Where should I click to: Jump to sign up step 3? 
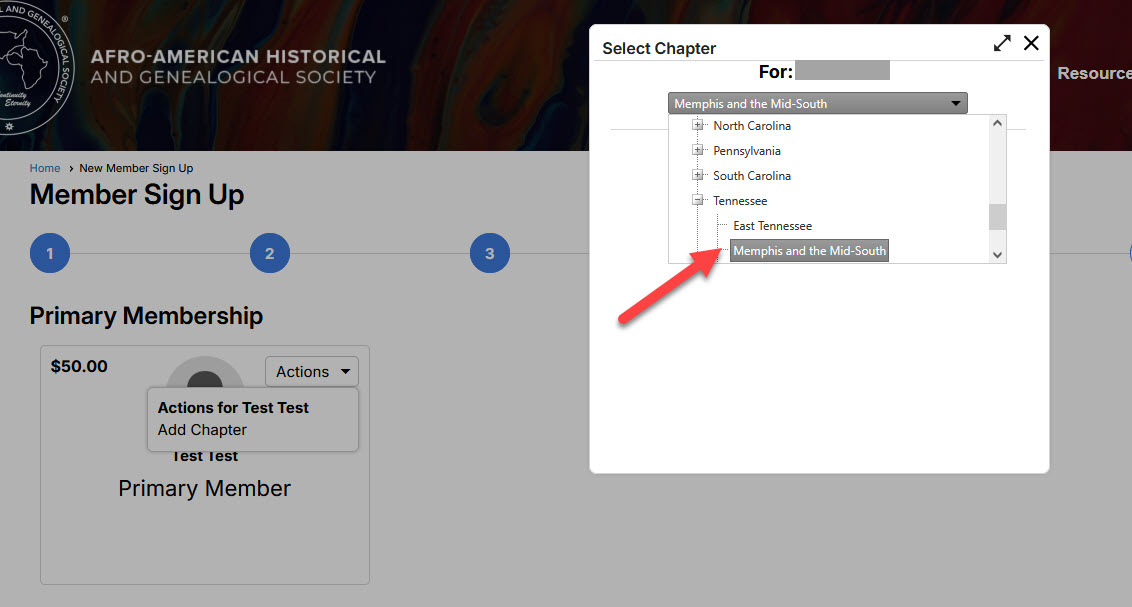(490, 254)
